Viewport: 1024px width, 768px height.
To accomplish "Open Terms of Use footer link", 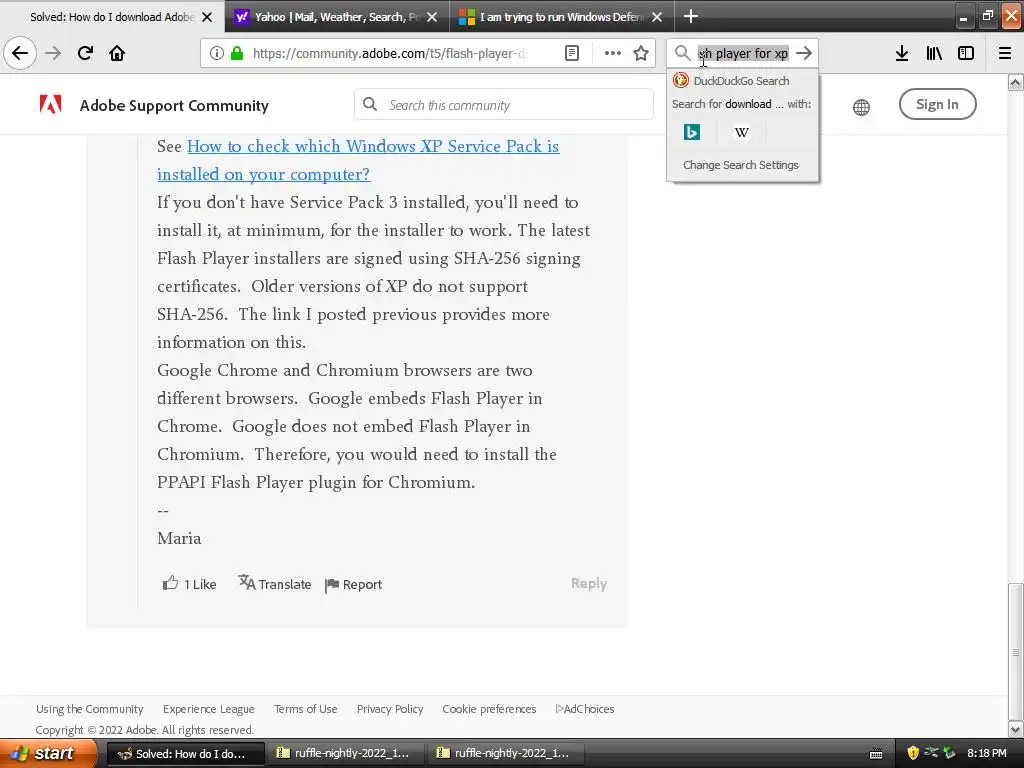I will [306, 709].
